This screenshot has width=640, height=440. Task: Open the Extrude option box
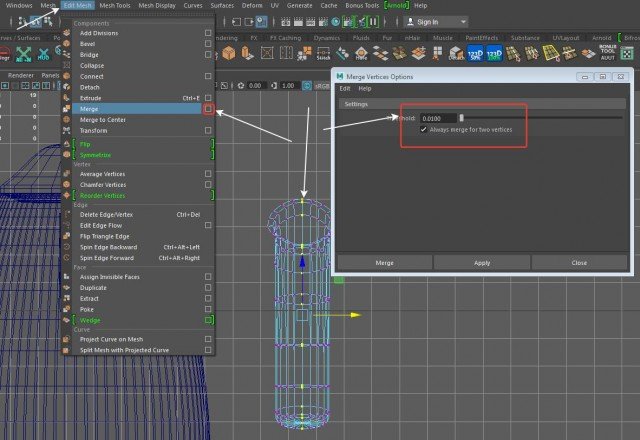pyautogui.click(x=208, y=98)
